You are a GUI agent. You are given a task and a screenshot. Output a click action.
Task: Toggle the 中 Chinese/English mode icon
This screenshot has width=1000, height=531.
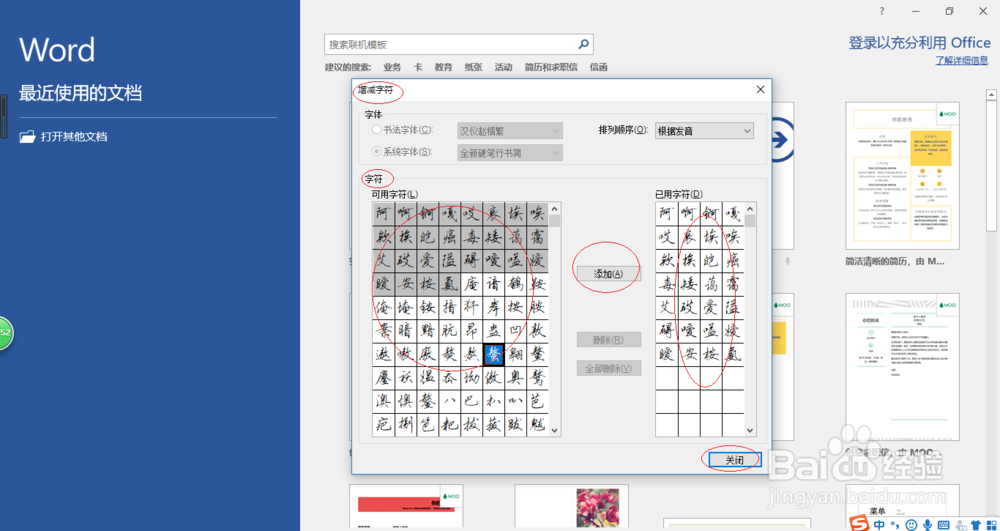pyautogui.click(x=879, y=525)
